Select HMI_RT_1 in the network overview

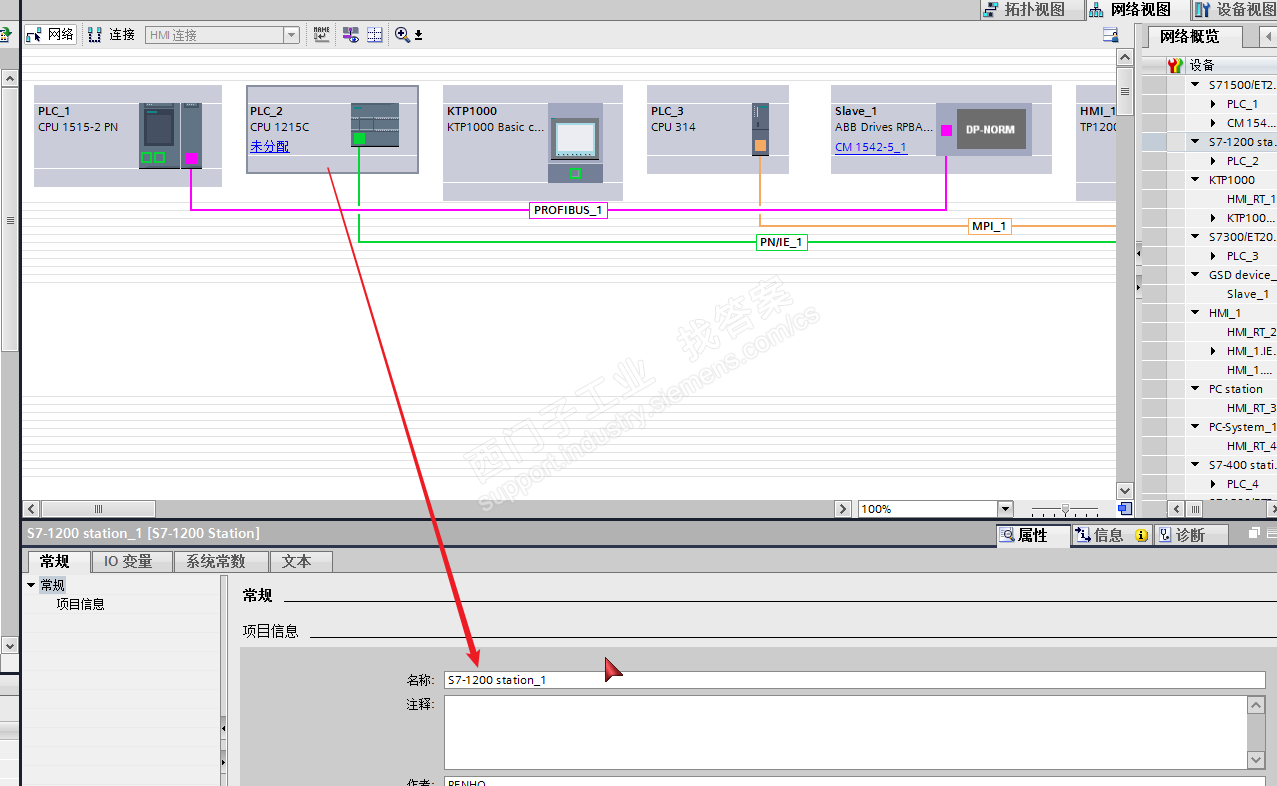click(1251, 199)
